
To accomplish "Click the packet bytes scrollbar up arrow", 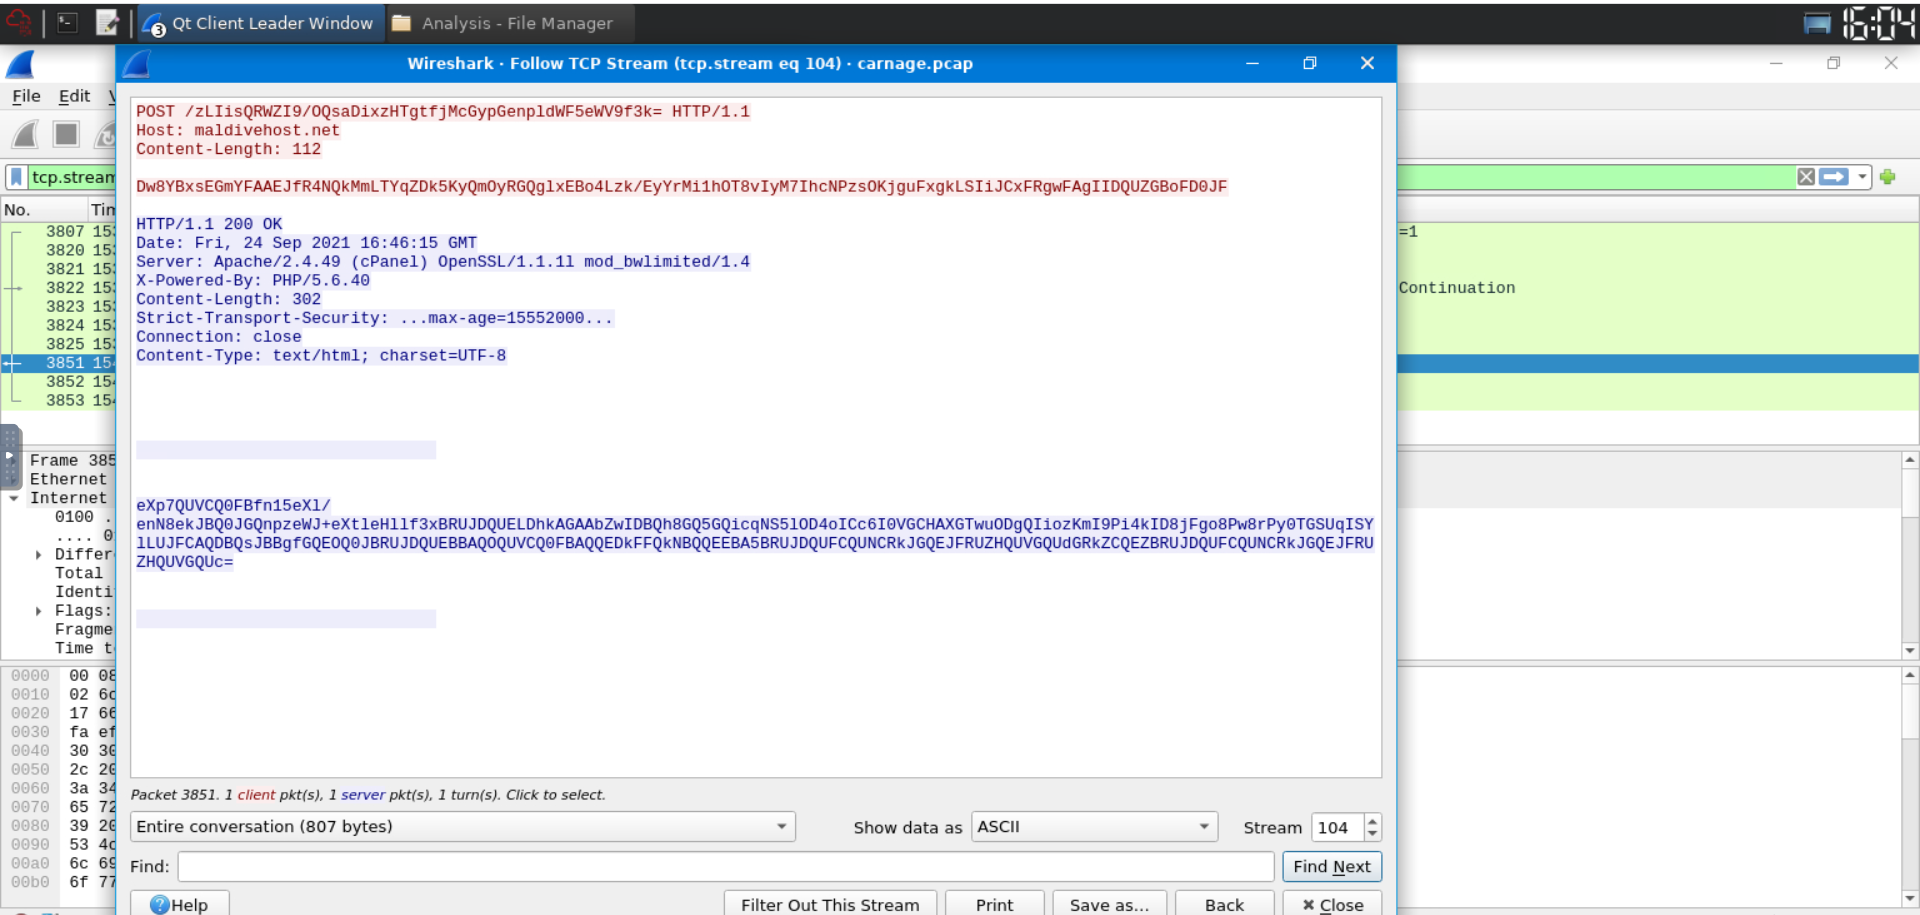I will (x=1910, y=675).
